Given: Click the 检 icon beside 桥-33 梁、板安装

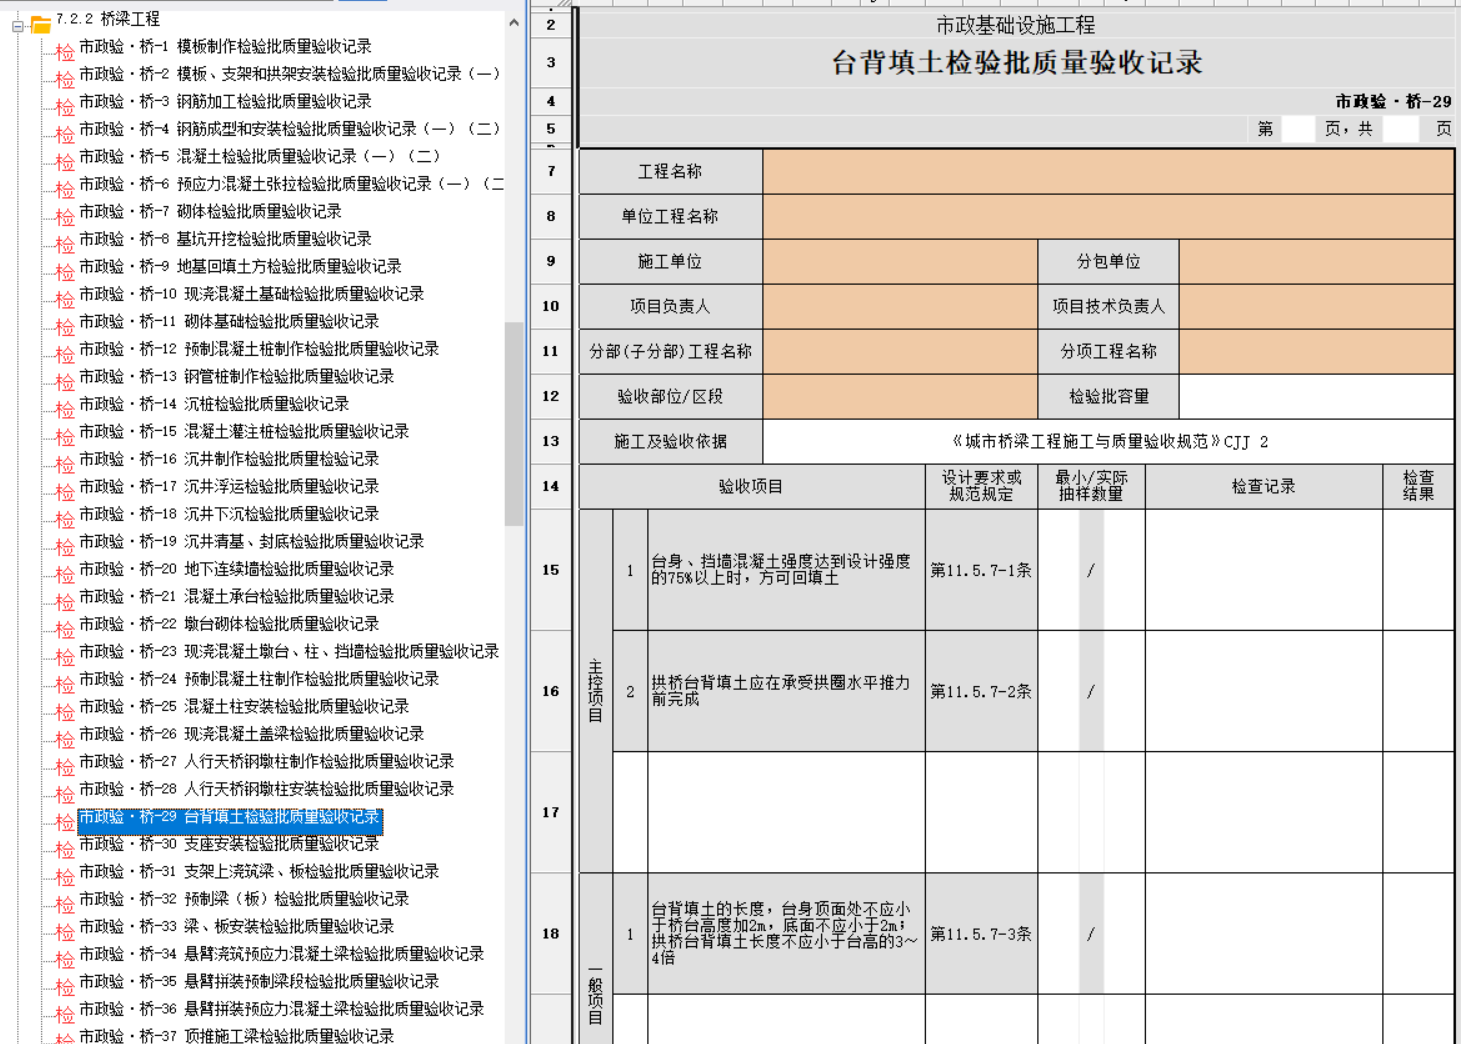Looking at the screenshot, I should pyautogui.click(x=65, y=932).
